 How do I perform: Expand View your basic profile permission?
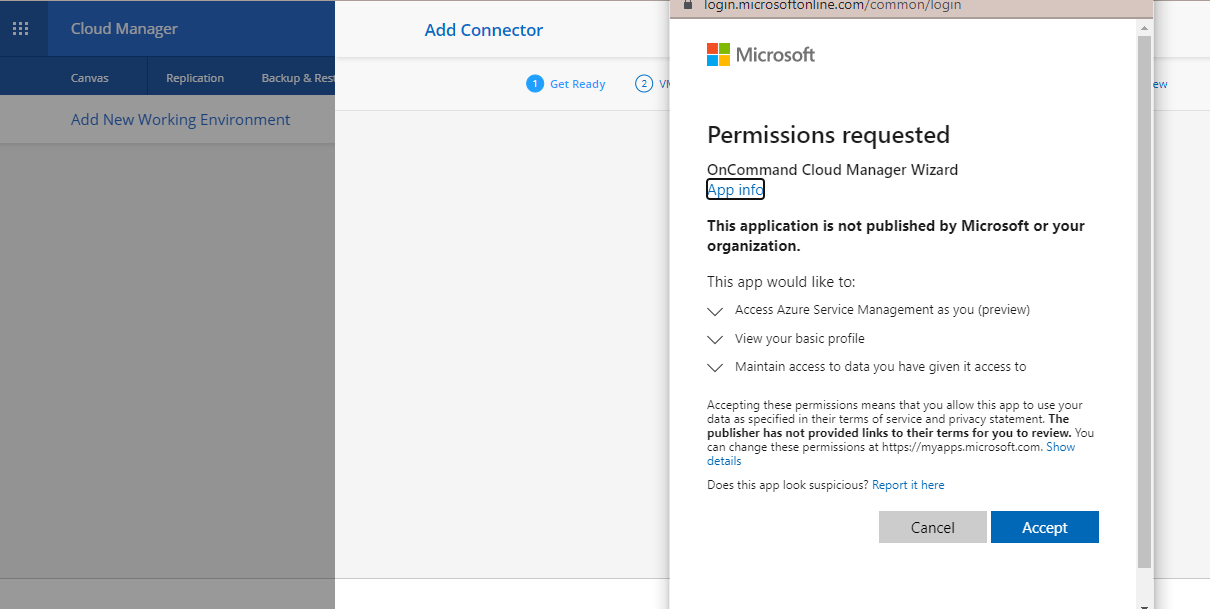(715, 339)
